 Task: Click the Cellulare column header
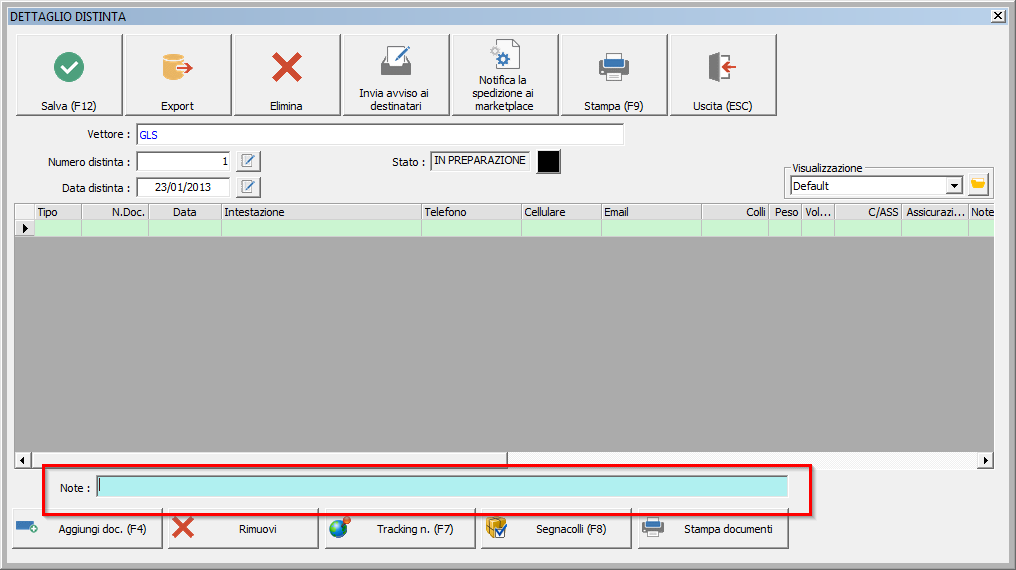point(561,212)
